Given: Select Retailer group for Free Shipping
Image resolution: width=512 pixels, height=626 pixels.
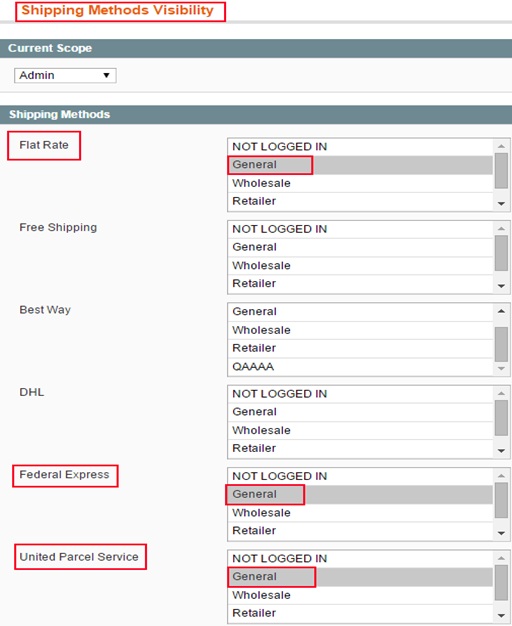Looking at the screenshot, I should click(x=360, y=283).
